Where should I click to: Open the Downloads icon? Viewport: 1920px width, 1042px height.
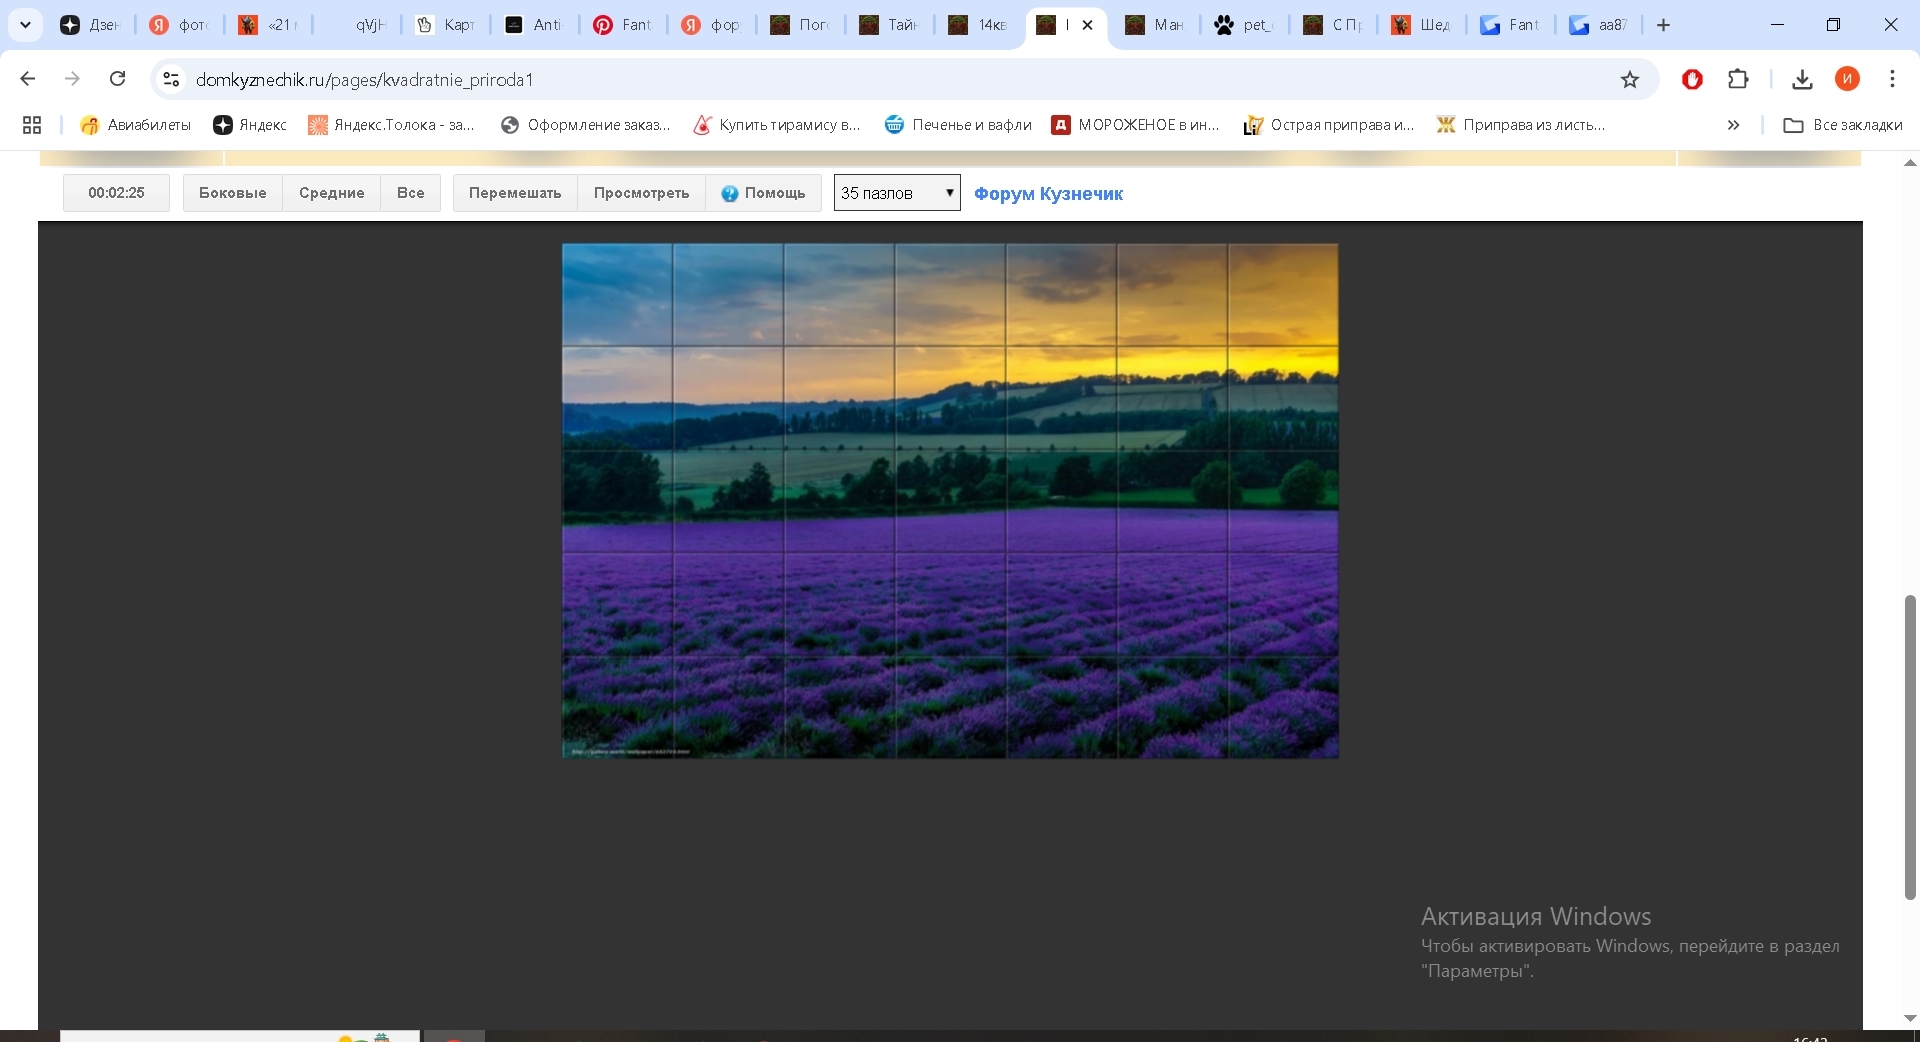point(1802,79)
